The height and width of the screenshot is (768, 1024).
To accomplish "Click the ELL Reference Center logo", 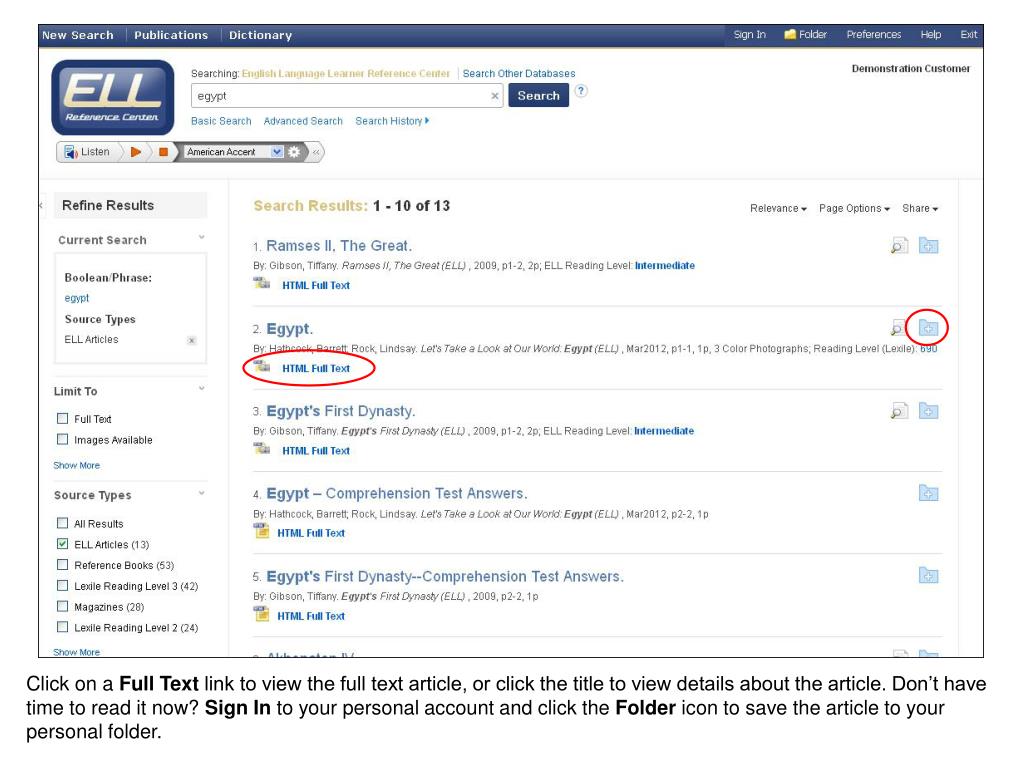I will (x=113, y=97).
